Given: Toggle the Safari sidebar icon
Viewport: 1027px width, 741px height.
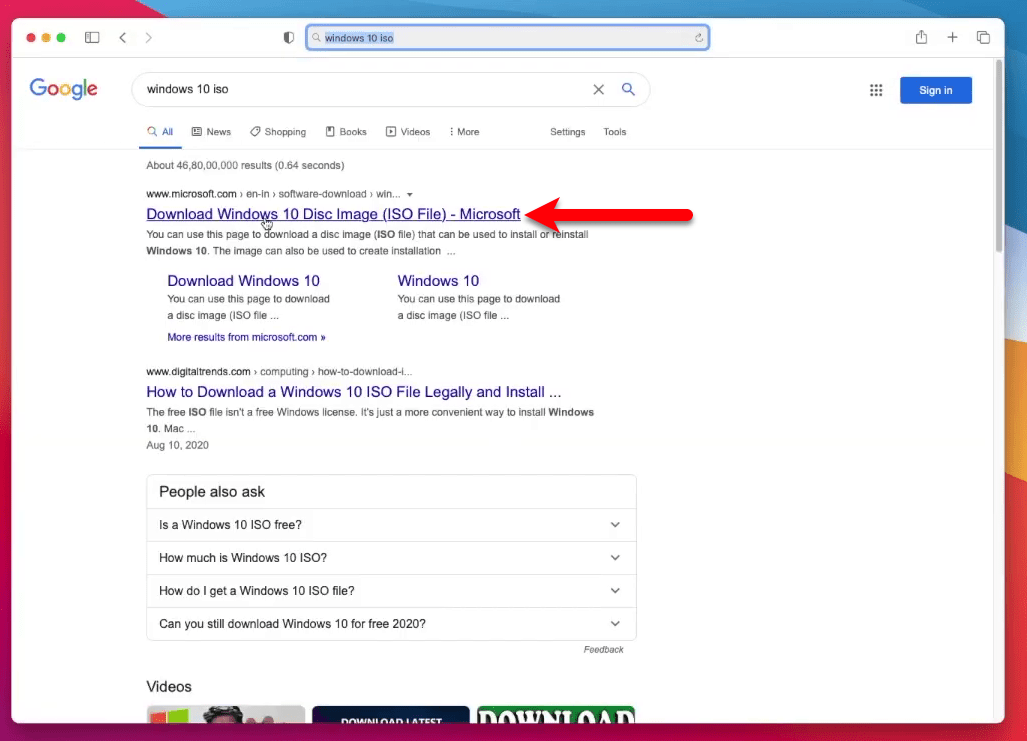Looking at the screenshot, I should click(92, 37).
